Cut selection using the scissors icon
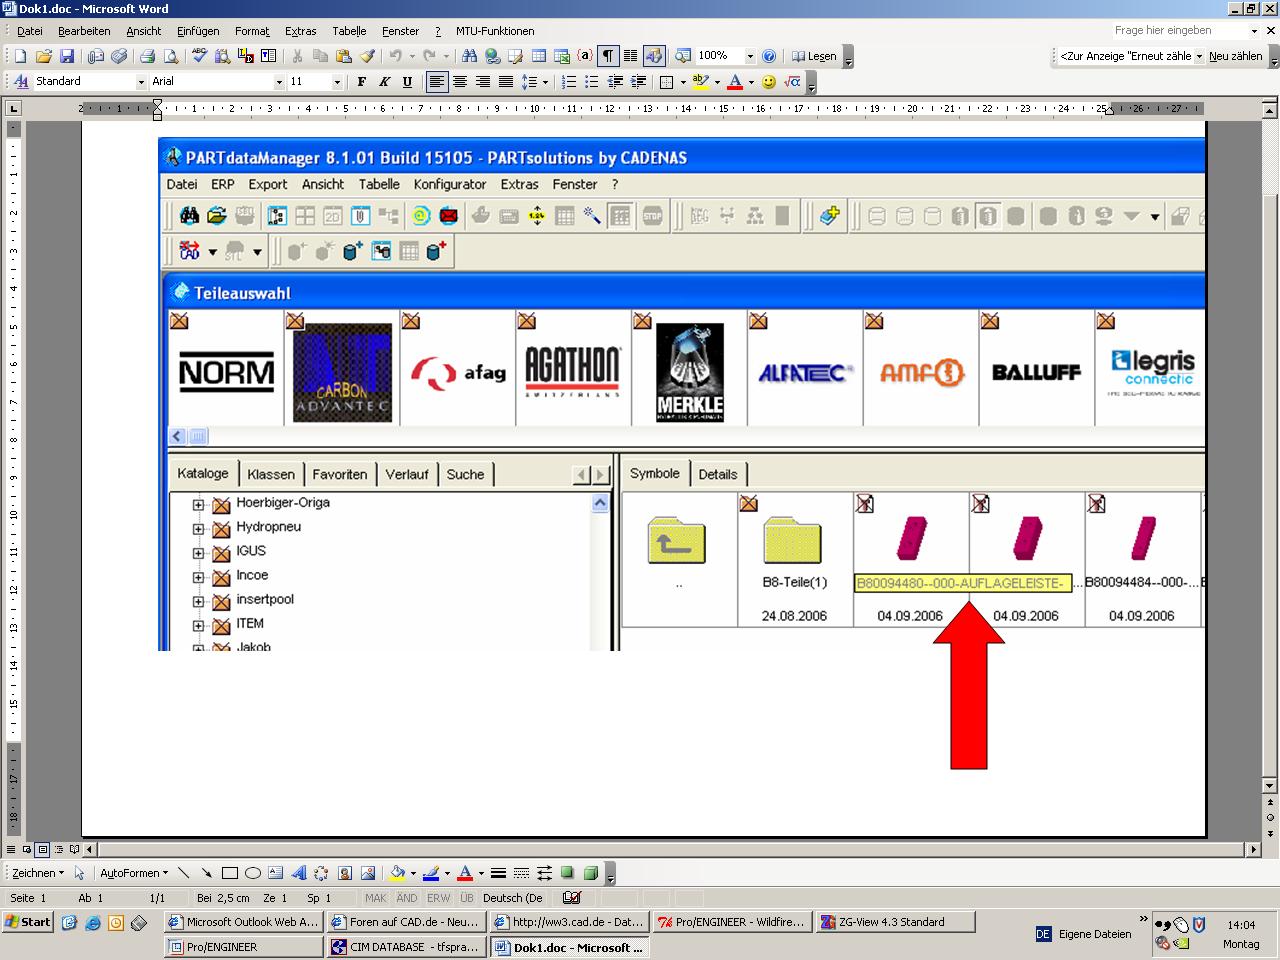1280x960 pixels. coord(297,56)
